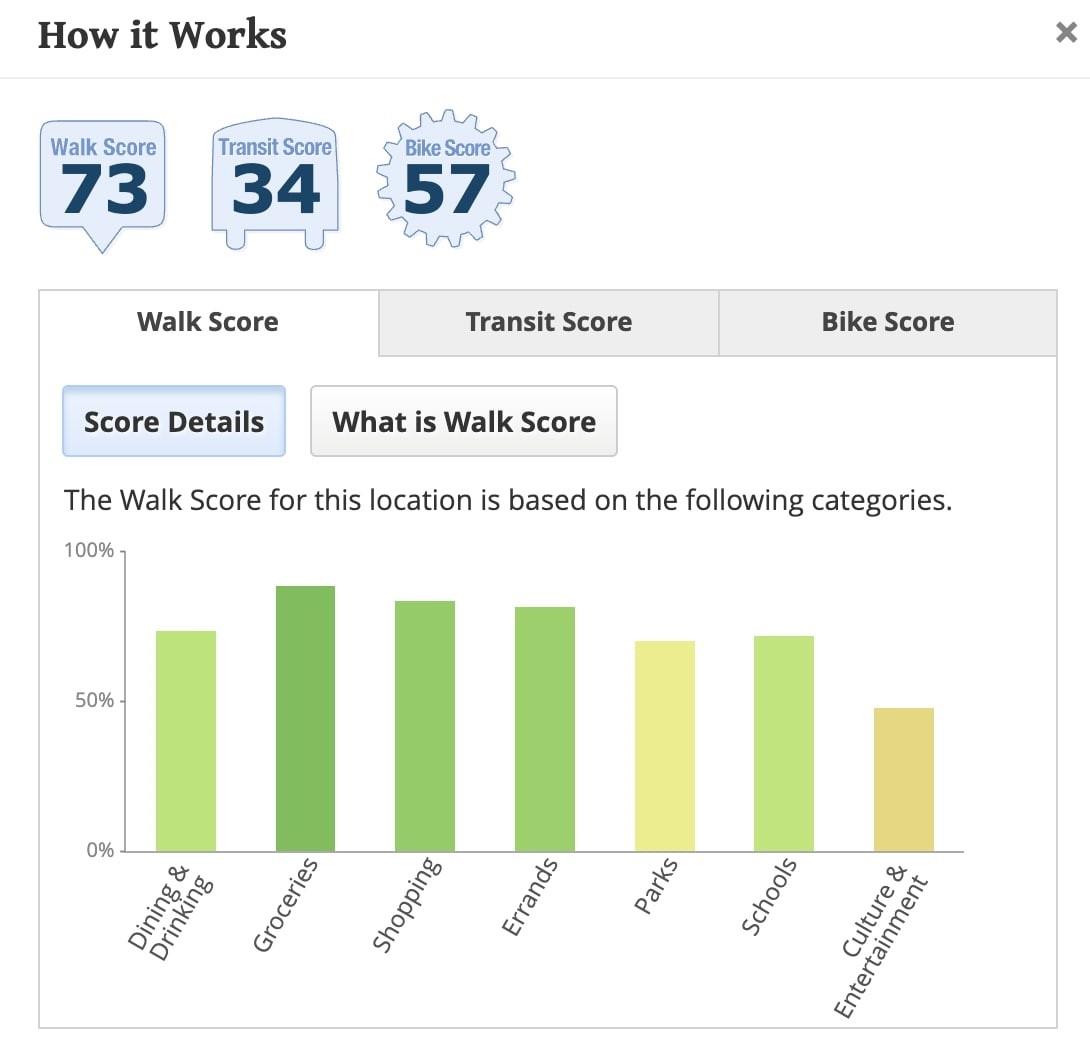The height and width of the screenshot is (1056, 1090).
Task: Select the Walk Score tab
Action: [x=209, y=323]
